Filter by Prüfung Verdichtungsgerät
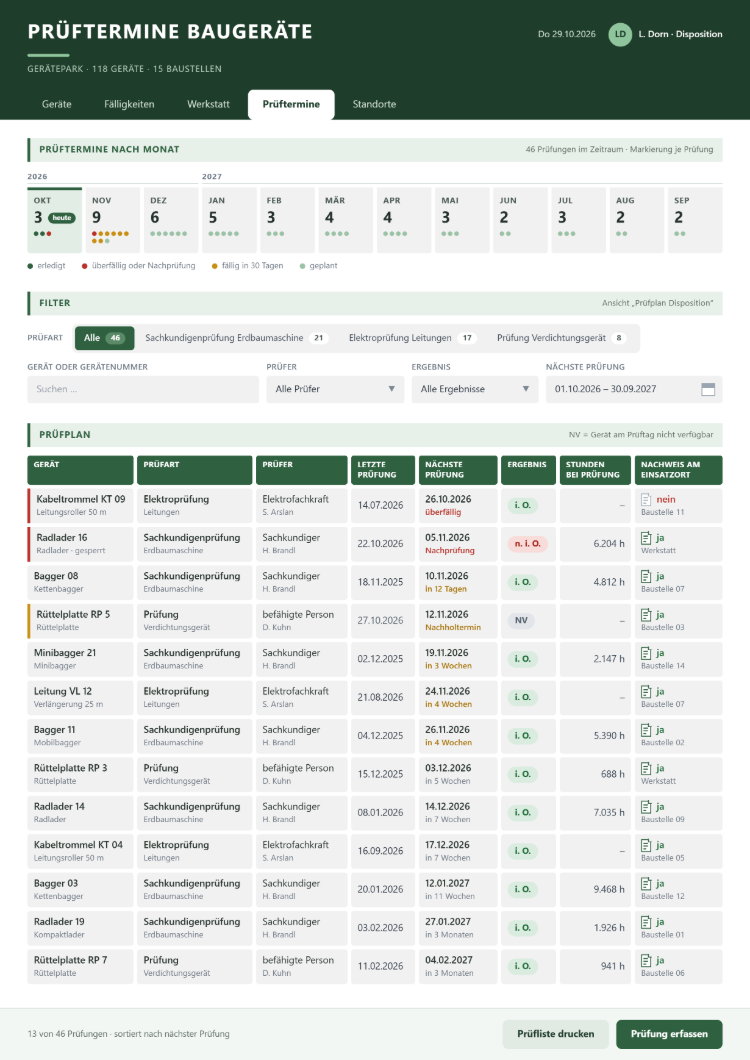This screenshot has width=750, height=1060. point(561,338)
